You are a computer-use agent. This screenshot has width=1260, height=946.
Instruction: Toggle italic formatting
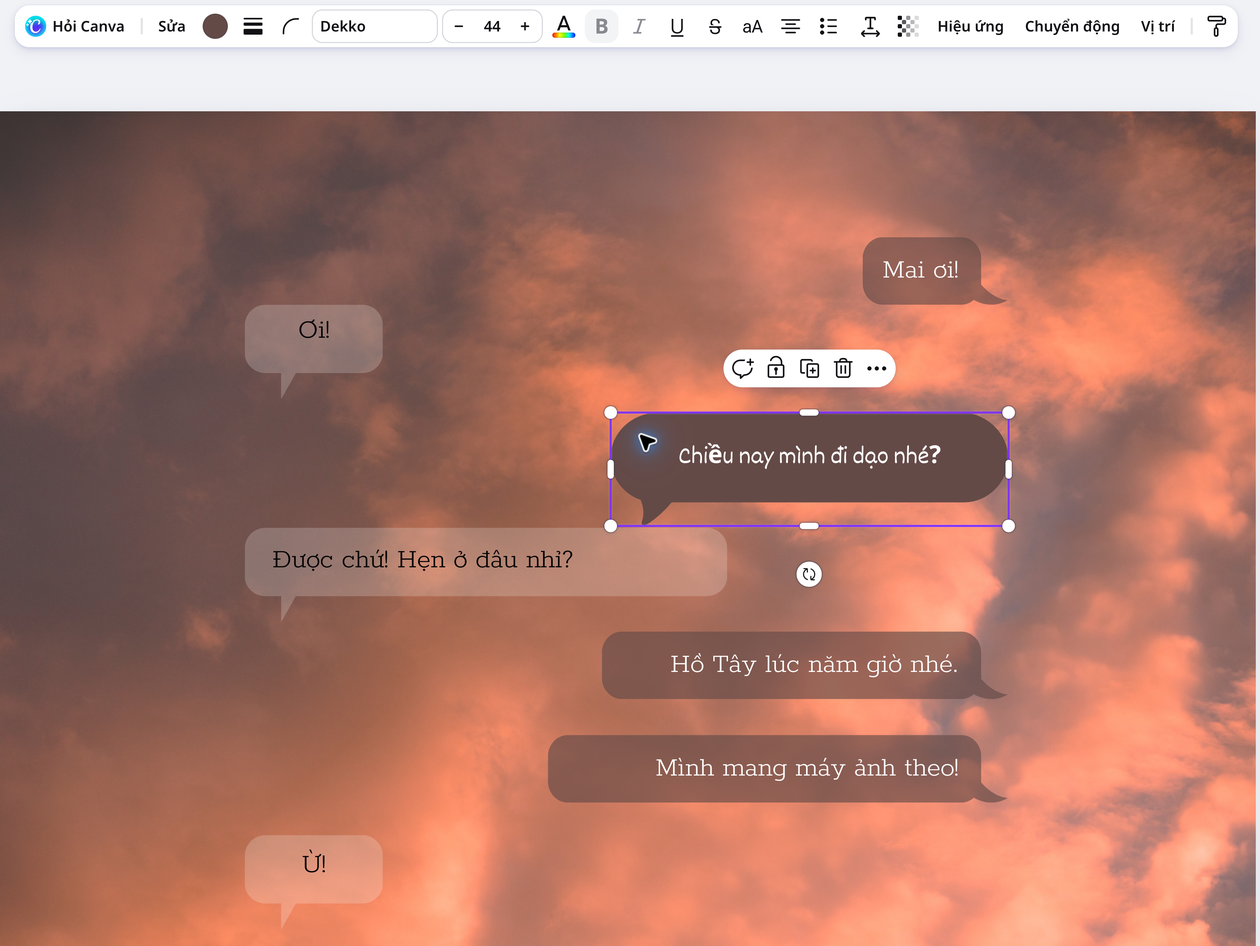pos(639,26)
